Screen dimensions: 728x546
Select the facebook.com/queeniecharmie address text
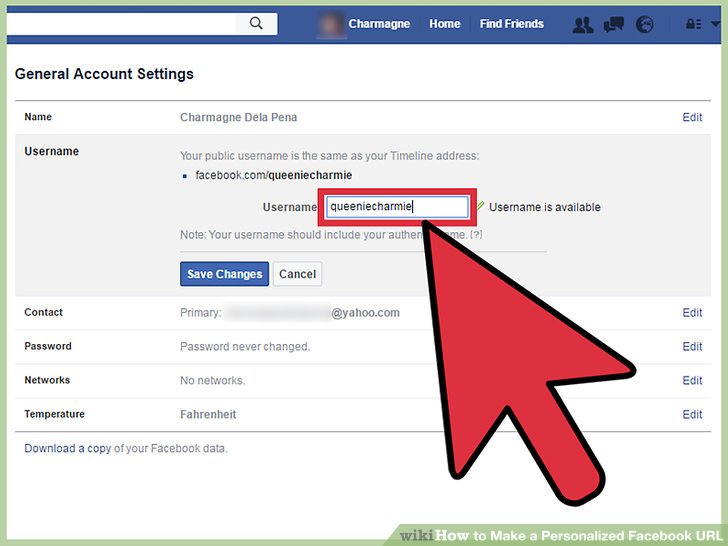pyautogui.click(x=273, y=176)
